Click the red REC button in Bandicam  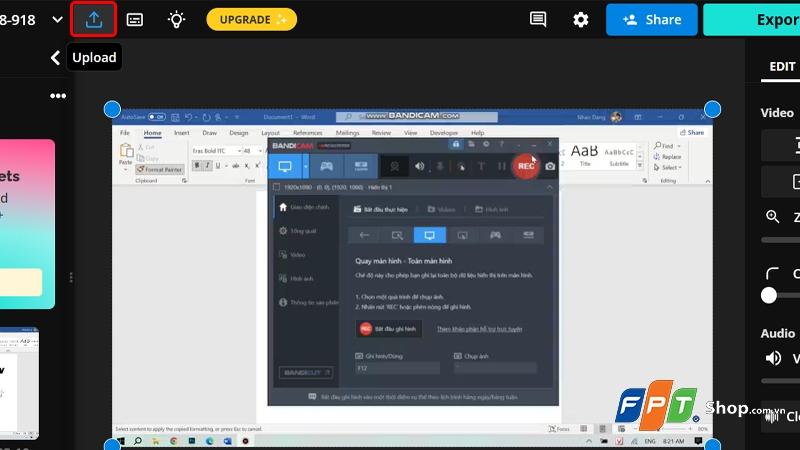point(526,166)
